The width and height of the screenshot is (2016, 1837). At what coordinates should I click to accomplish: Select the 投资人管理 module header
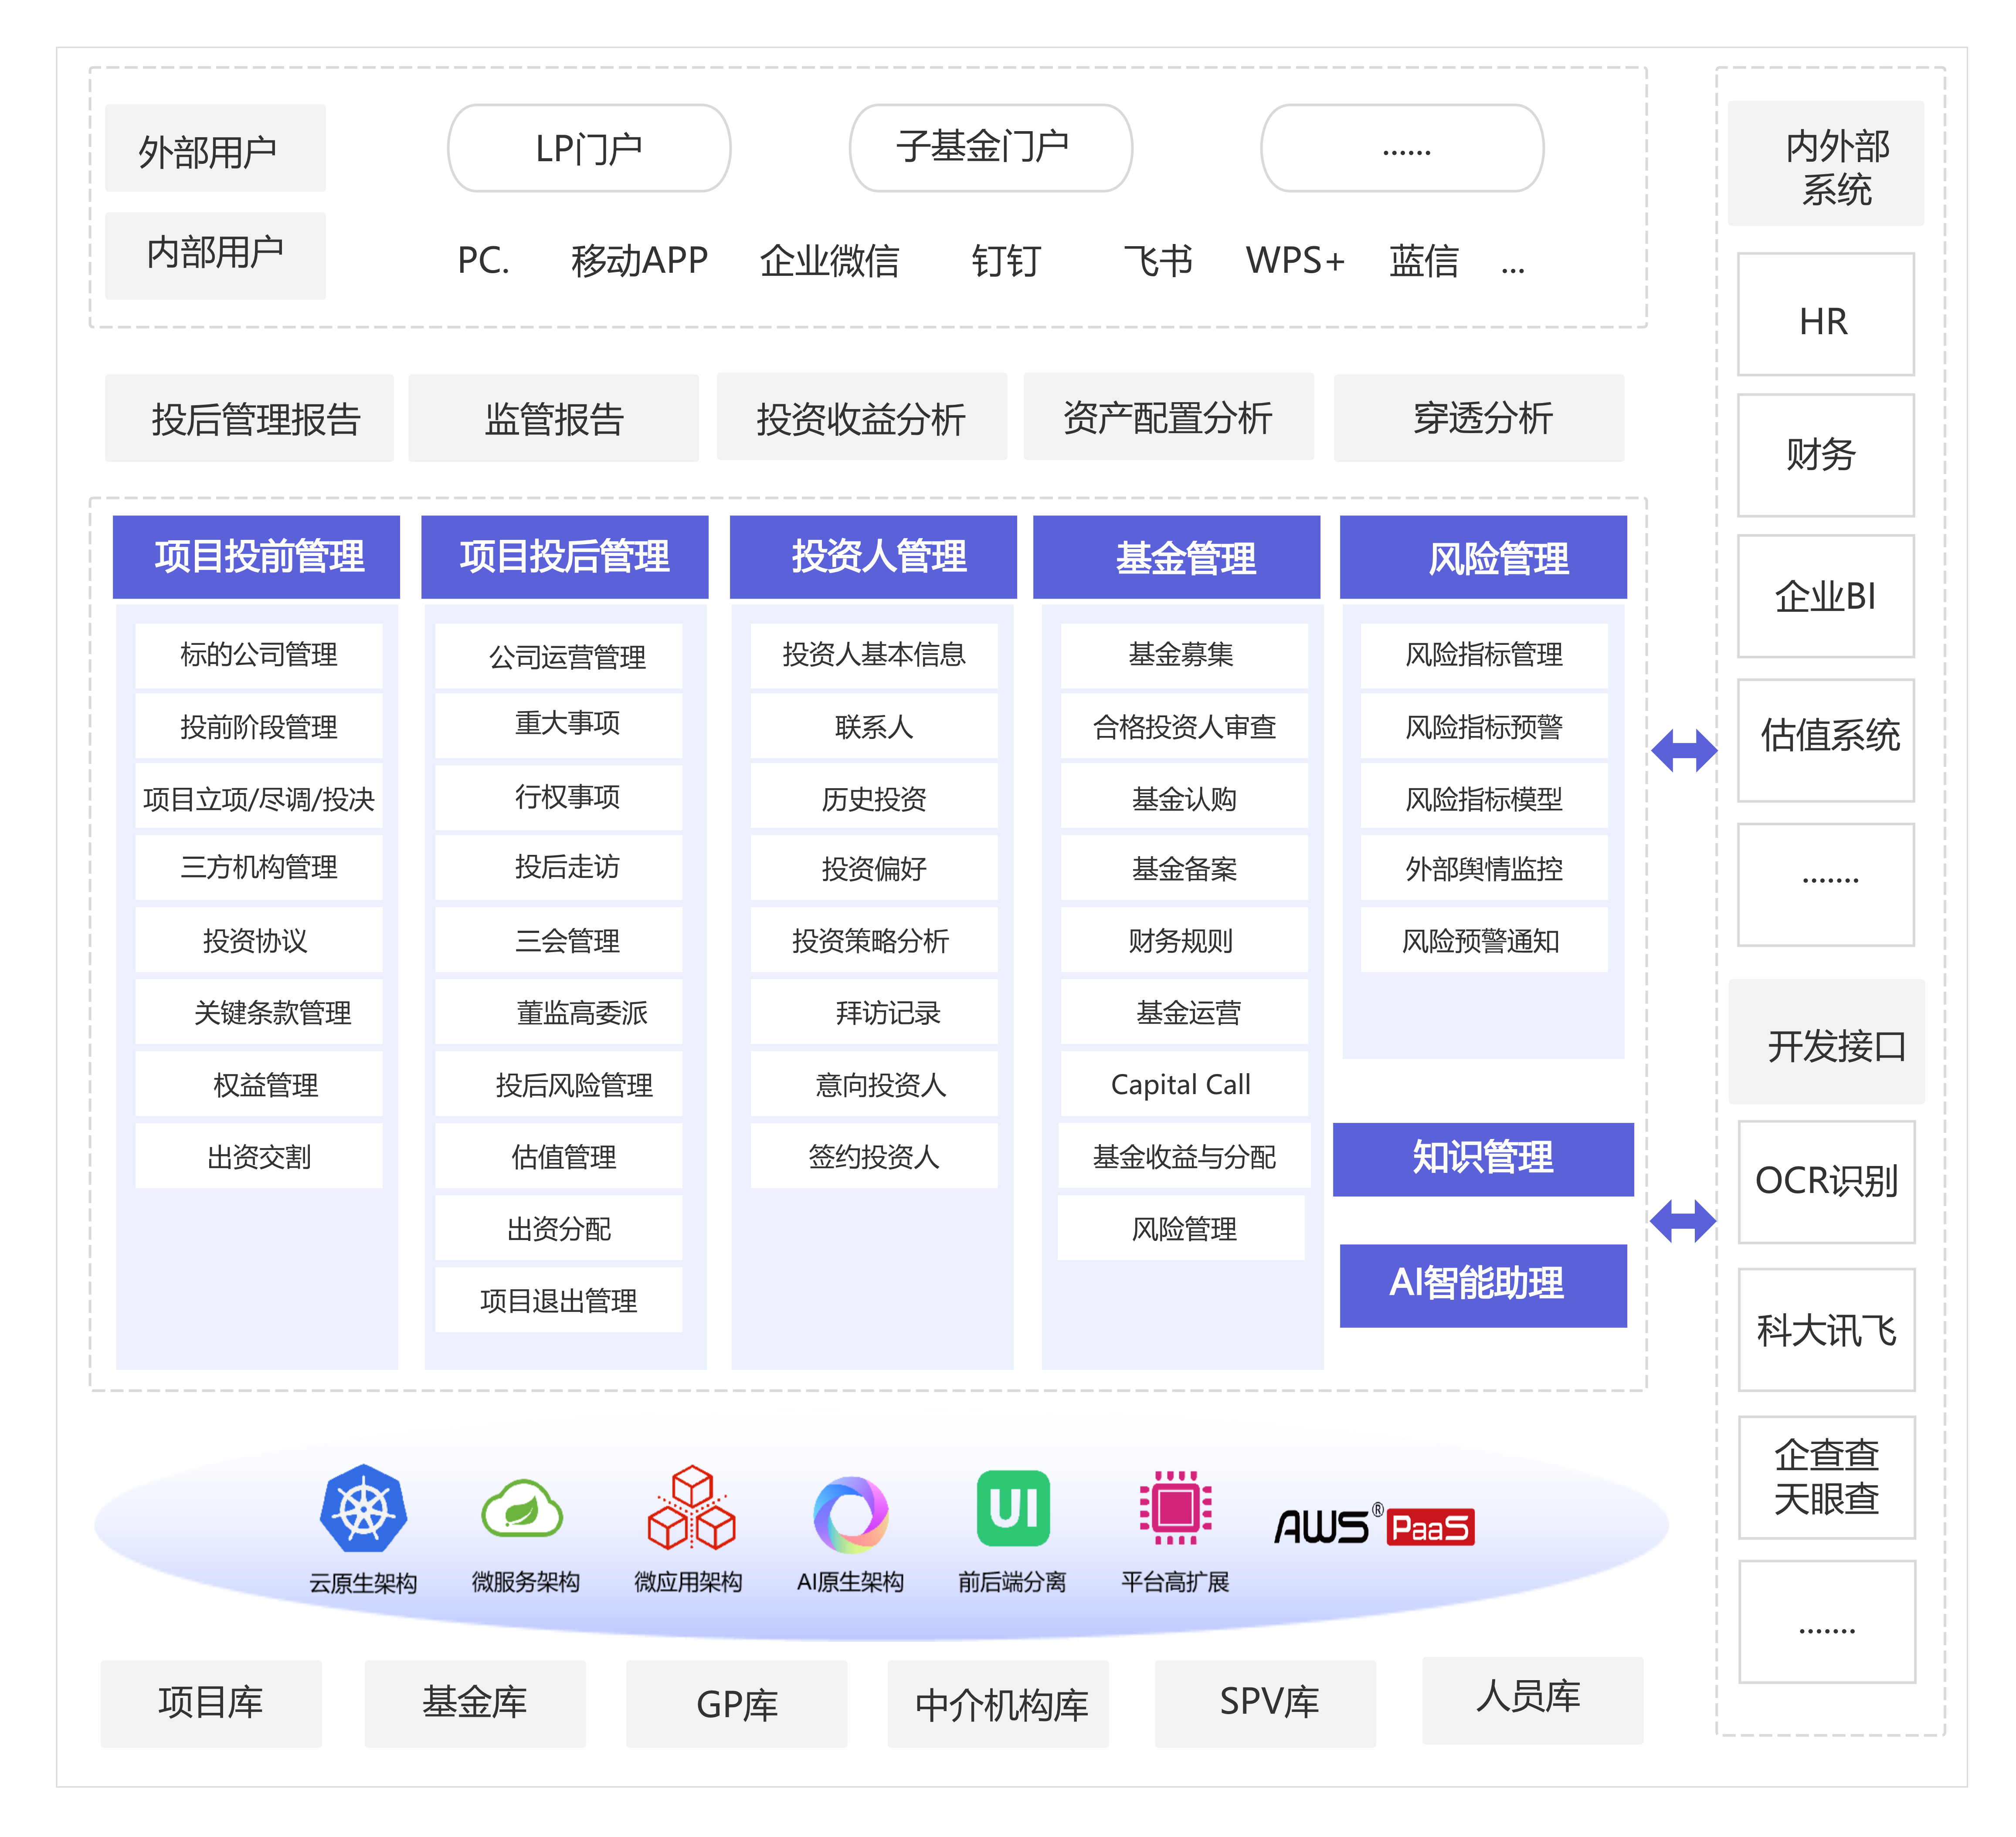coord(873,557)
